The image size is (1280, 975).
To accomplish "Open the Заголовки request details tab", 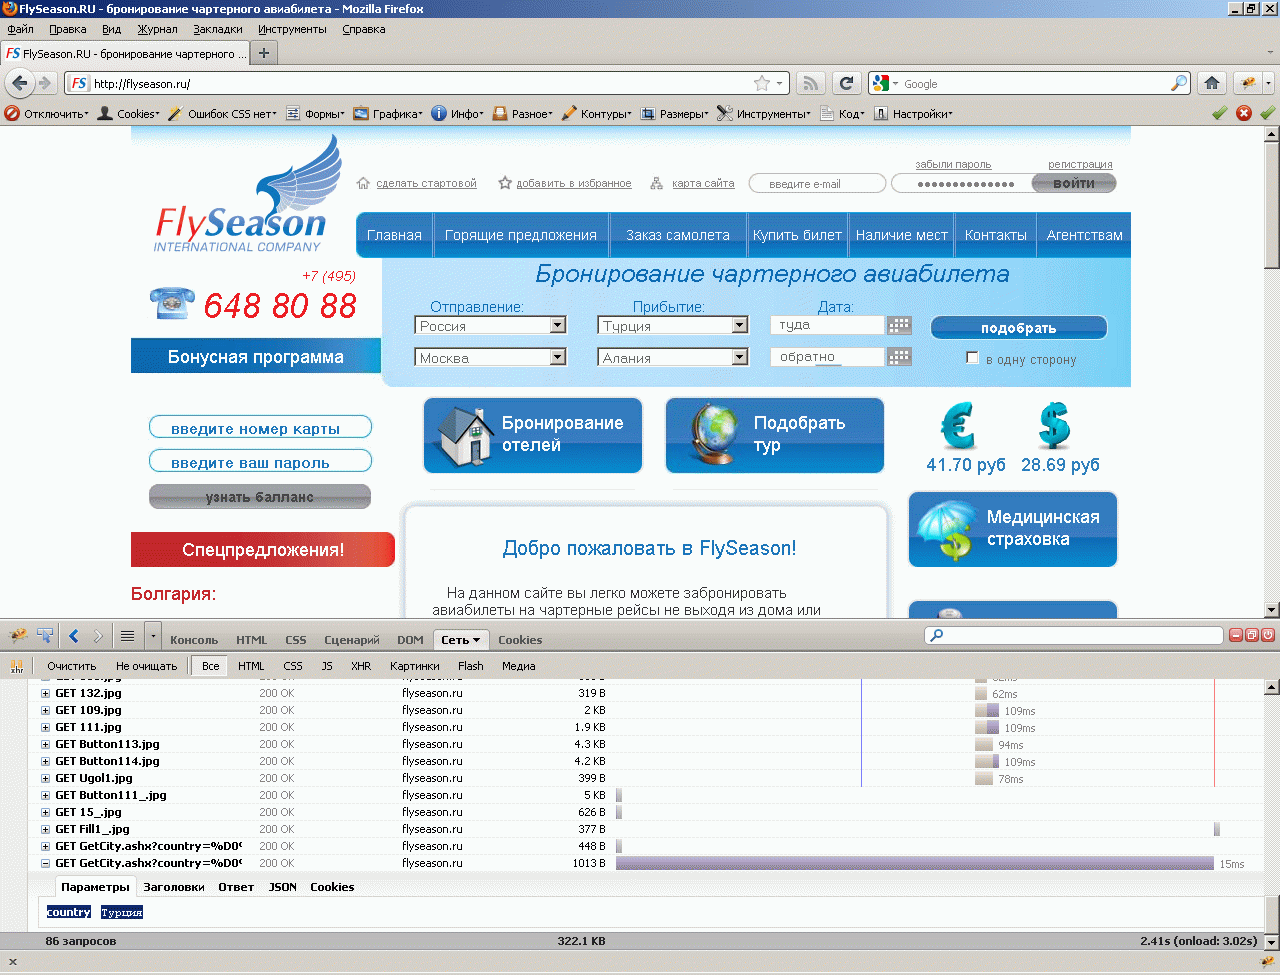I will [174, 887].
